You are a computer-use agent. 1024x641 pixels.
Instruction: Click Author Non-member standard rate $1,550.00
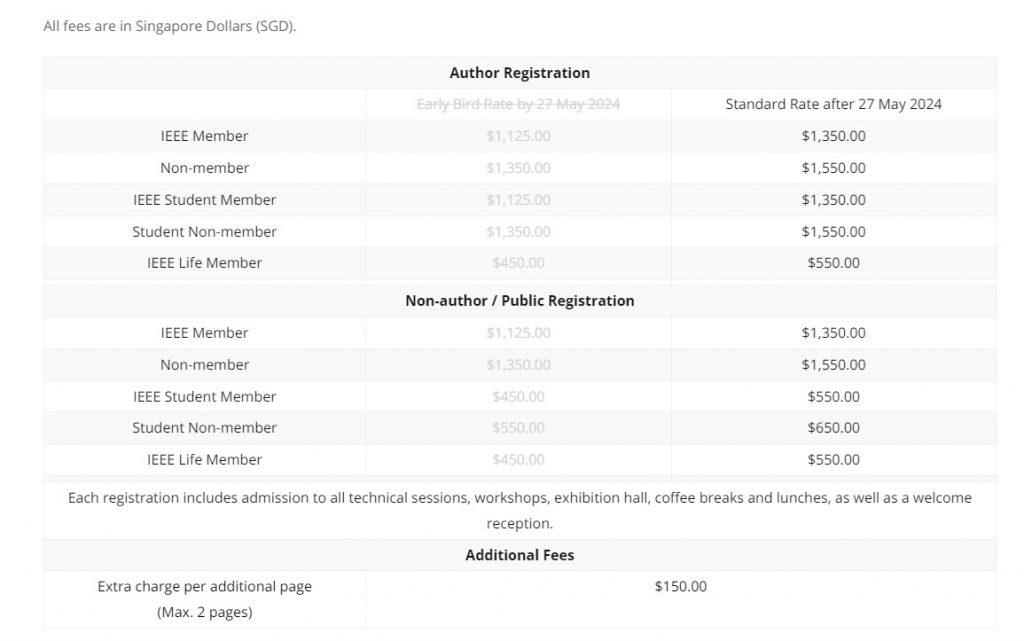click(x=833, y=168)
